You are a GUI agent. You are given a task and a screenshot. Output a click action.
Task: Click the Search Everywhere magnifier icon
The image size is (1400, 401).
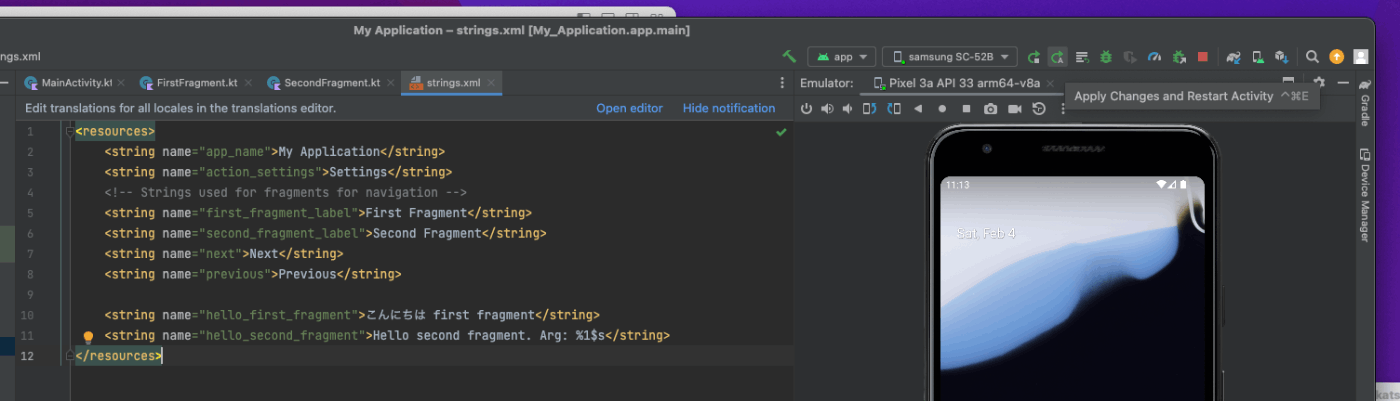1313,57
